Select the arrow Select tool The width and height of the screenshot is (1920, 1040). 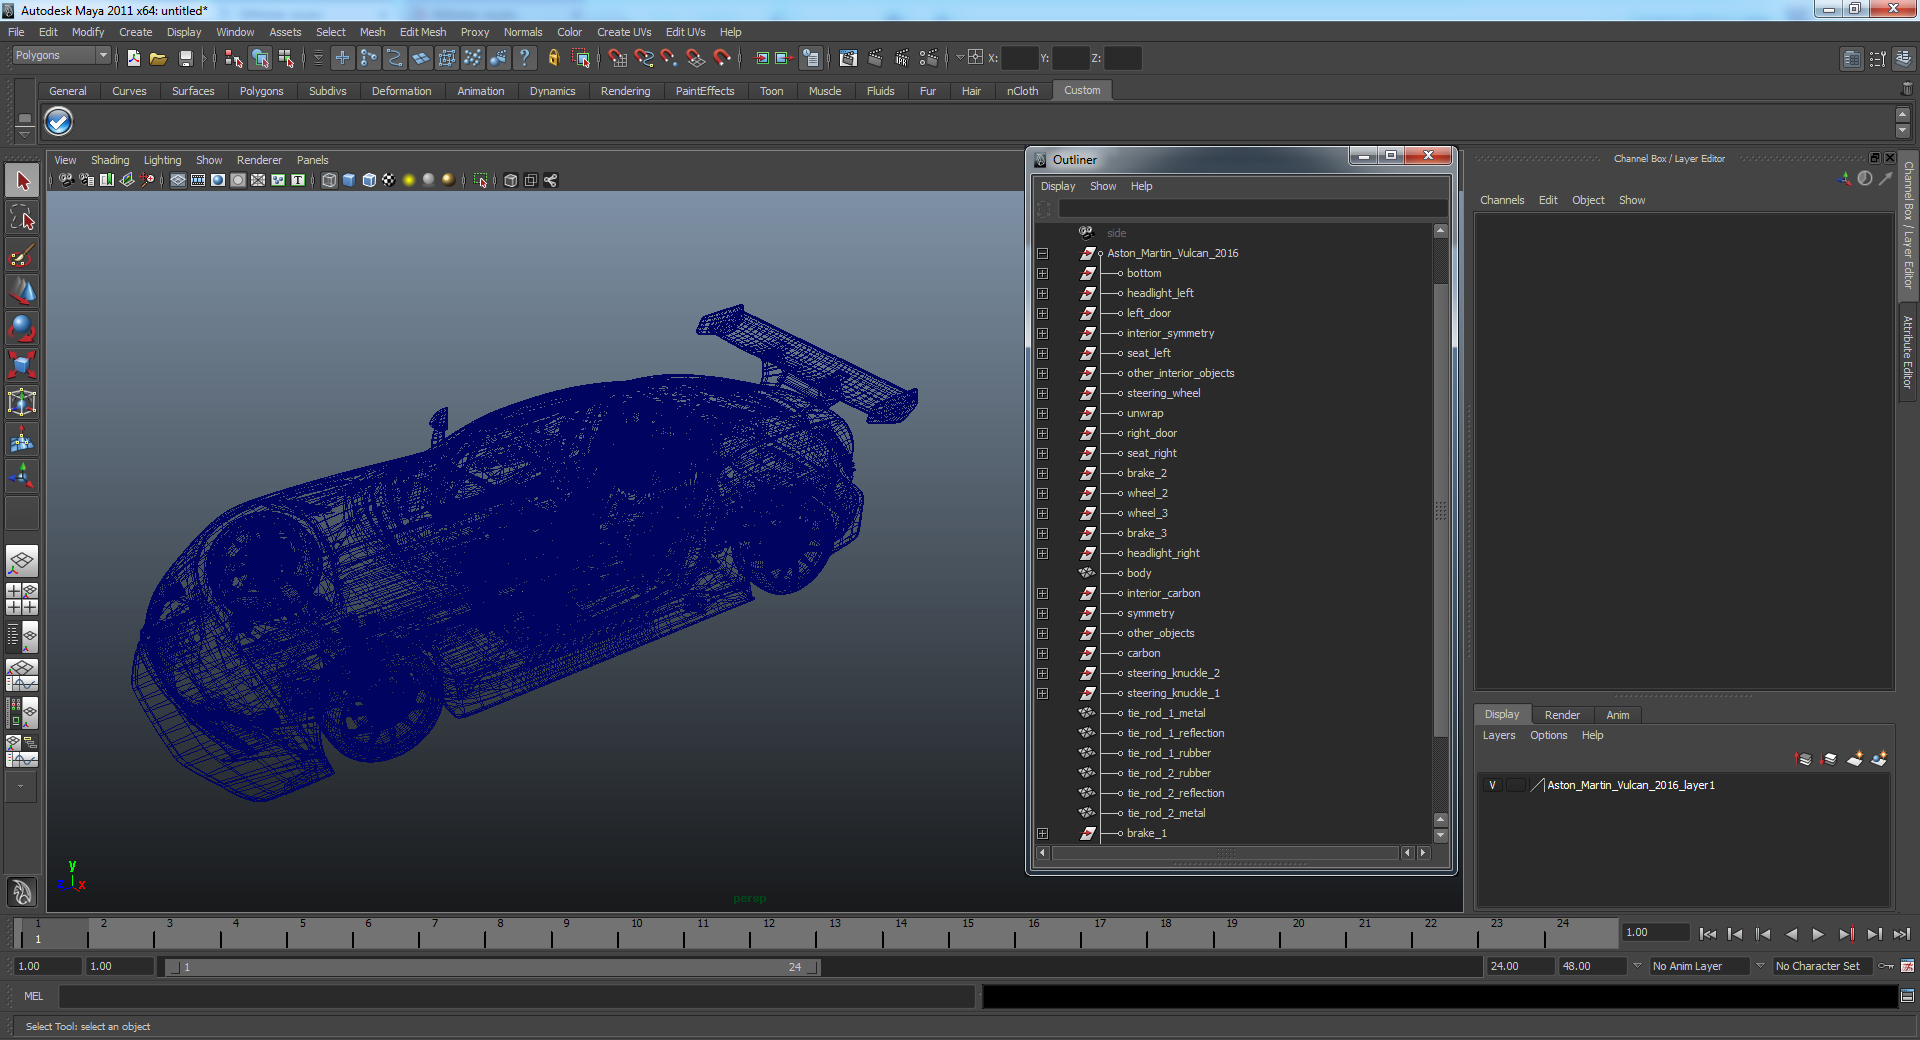[x=22, y=181]
